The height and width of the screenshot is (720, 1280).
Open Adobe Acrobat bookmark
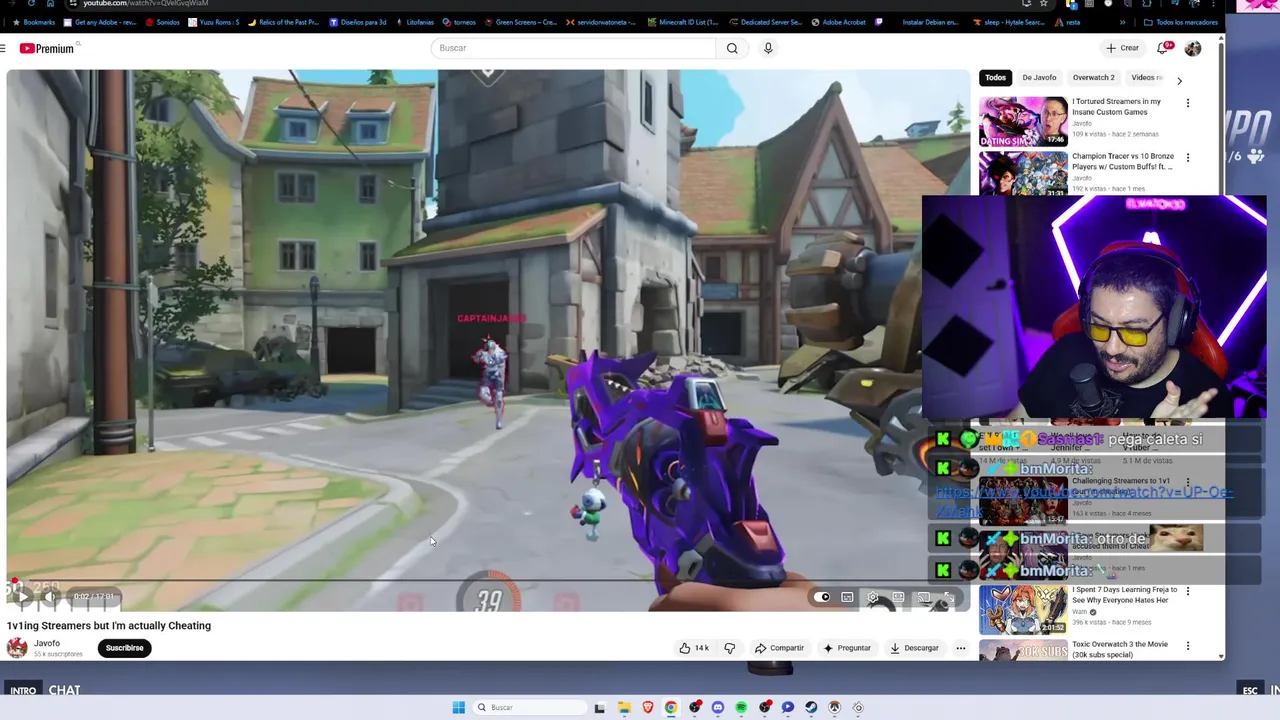click(838, 22)
